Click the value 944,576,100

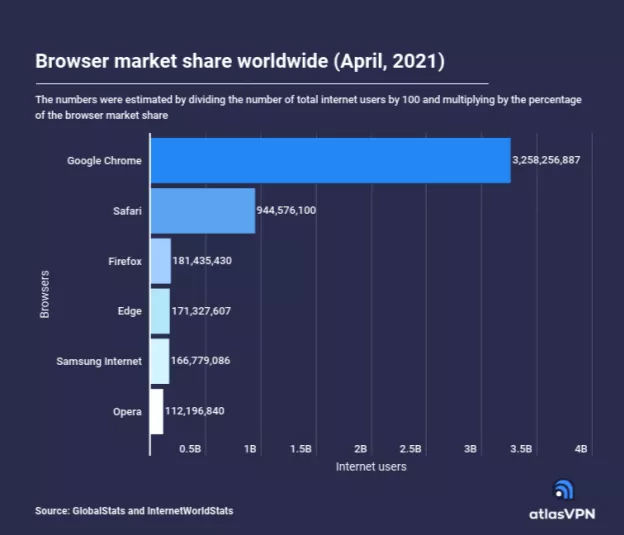[287, 210]
